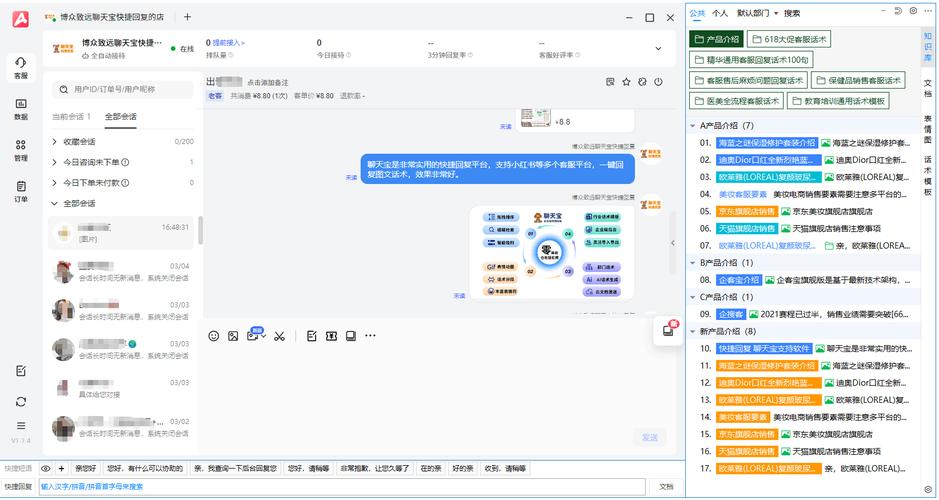Expand the 收藏会话 group
This screenshot has width=939, height=500.
[55, 142]
